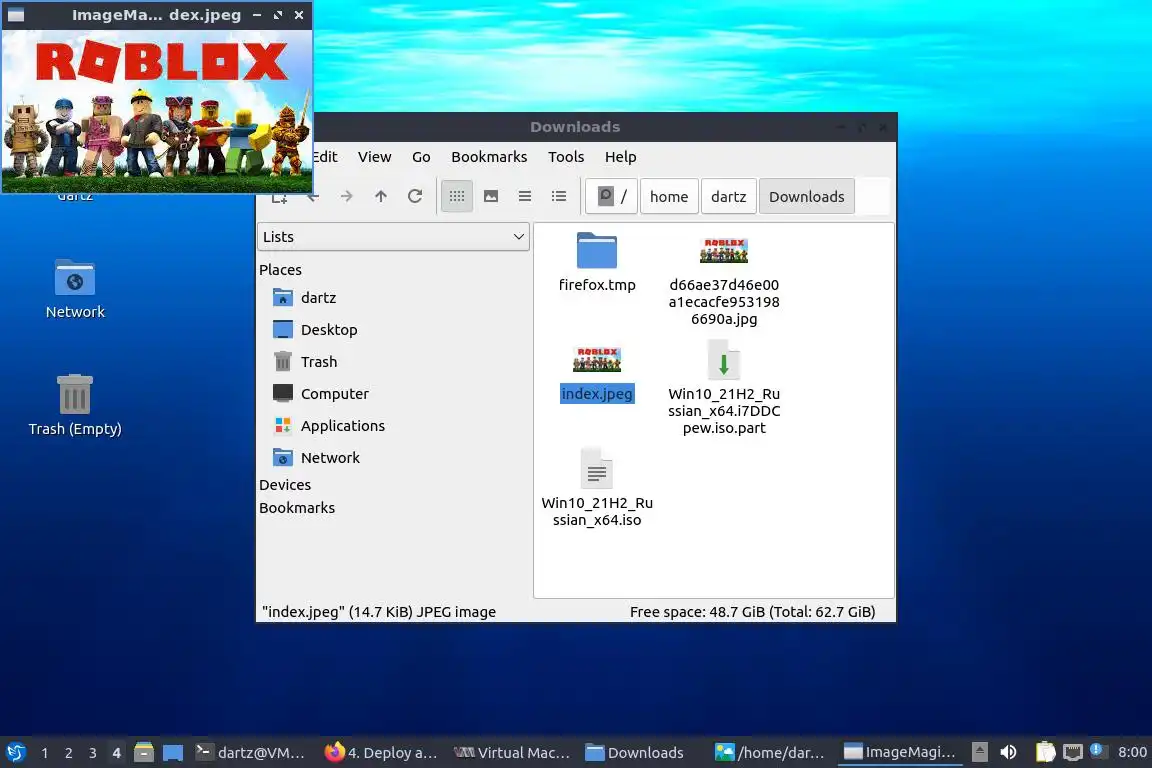Select the Win10_21H2_Russian_x64 iso.part download file
This screenshot has width=1152, height=768.
[724, 359]
